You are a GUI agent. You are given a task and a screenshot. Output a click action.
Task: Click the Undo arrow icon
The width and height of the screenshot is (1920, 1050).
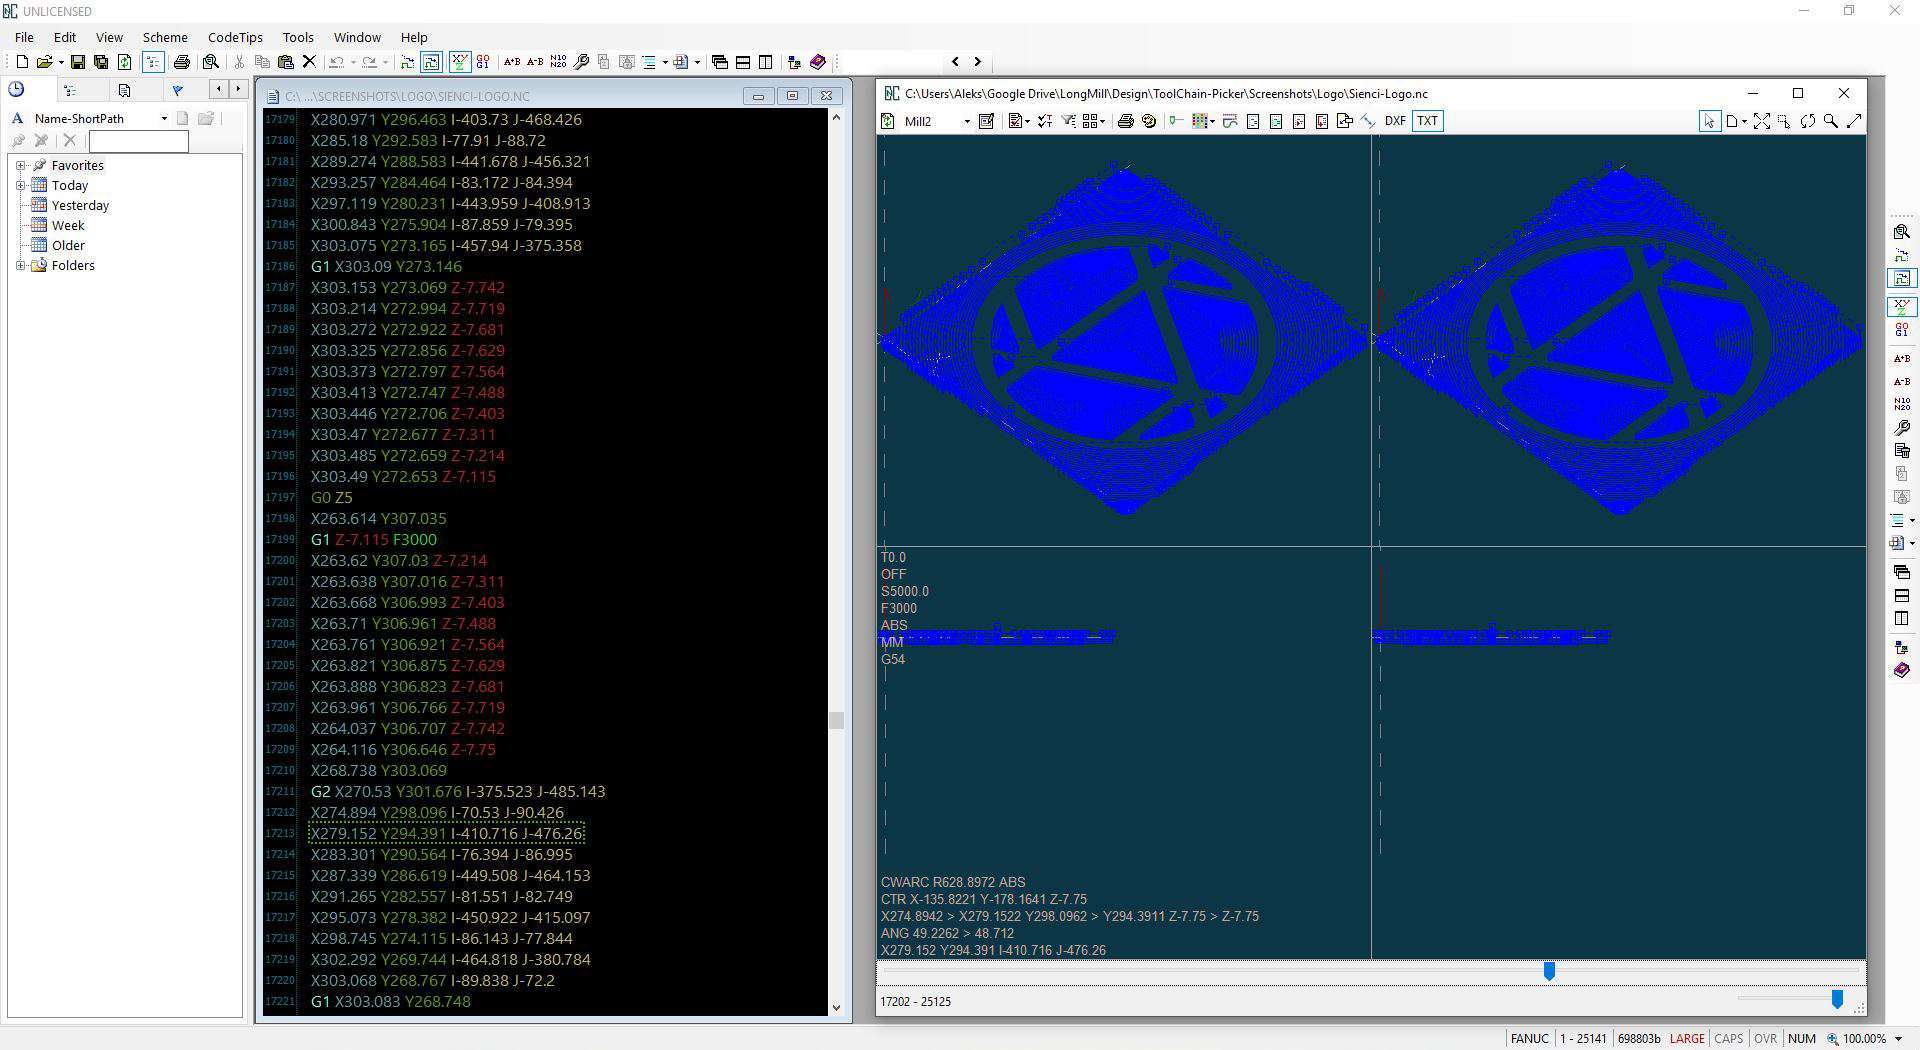tap(337, 62)
